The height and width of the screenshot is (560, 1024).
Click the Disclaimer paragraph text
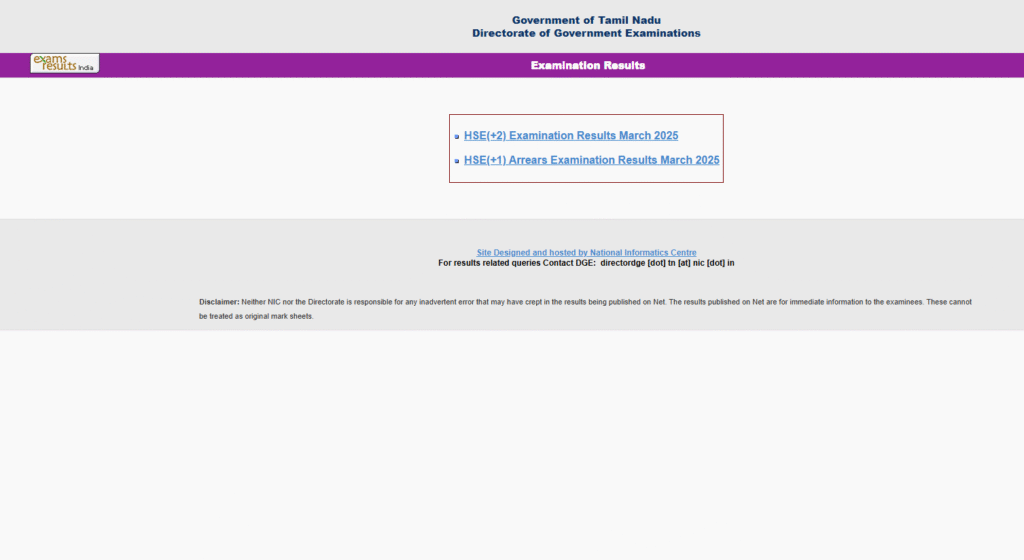[x=585, y=309]
